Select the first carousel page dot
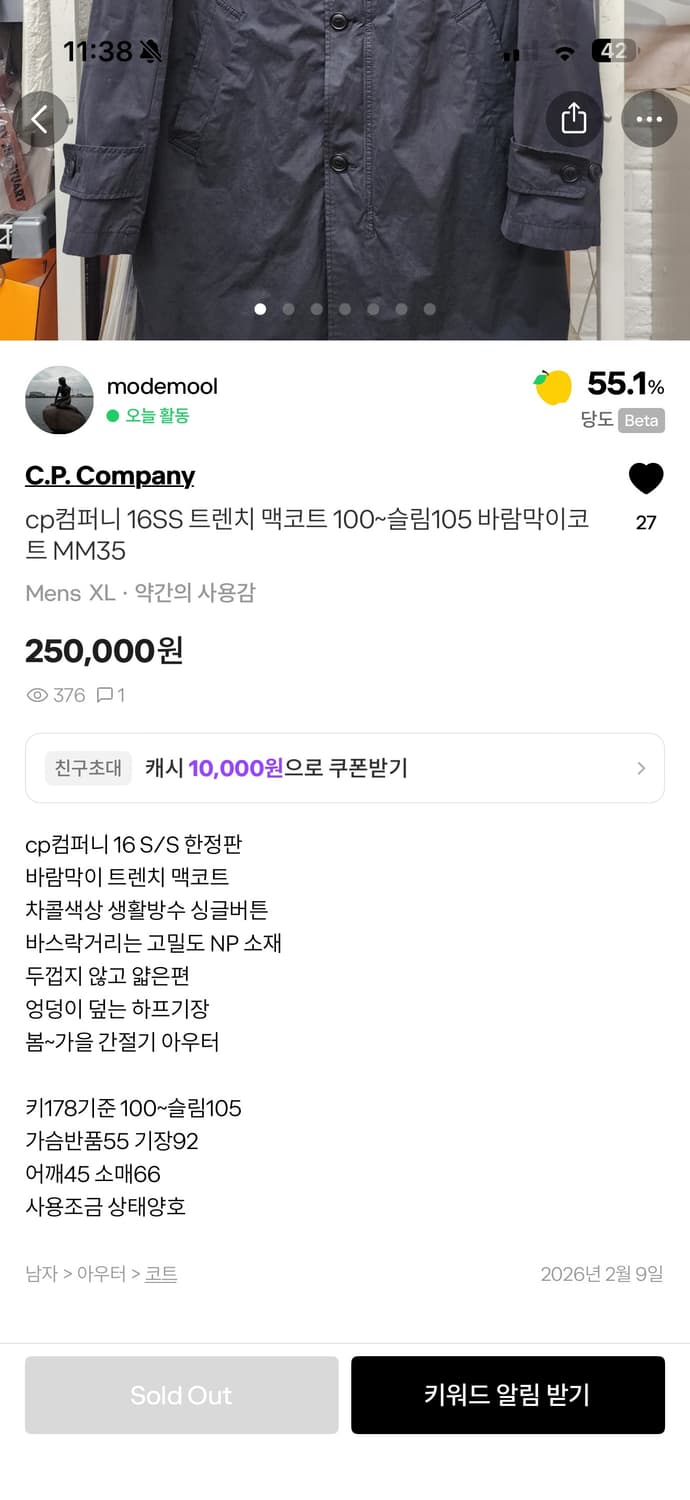 [260, 309]
